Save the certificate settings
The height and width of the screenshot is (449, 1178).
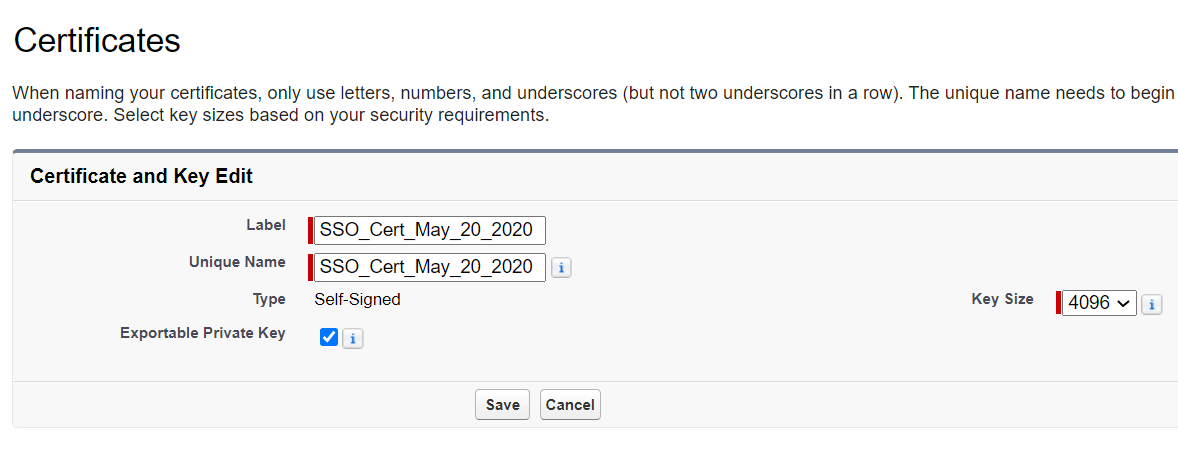tap(503, 405)
